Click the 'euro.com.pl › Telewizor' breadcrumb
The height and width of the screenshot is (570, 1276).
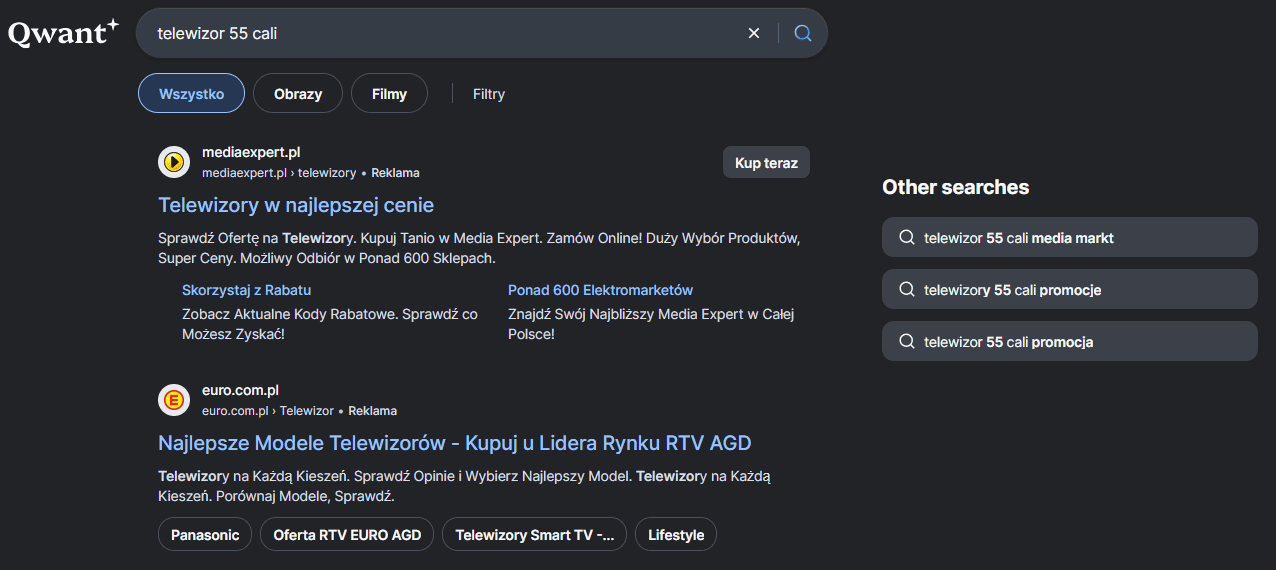pos(268,411)
